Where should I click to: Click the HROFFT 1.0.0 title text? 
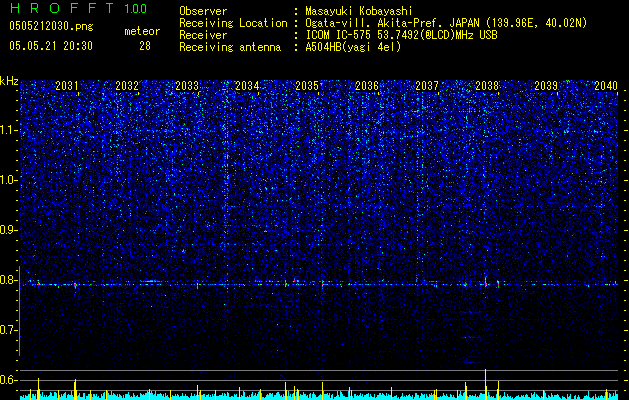click(x=78, y=8)
